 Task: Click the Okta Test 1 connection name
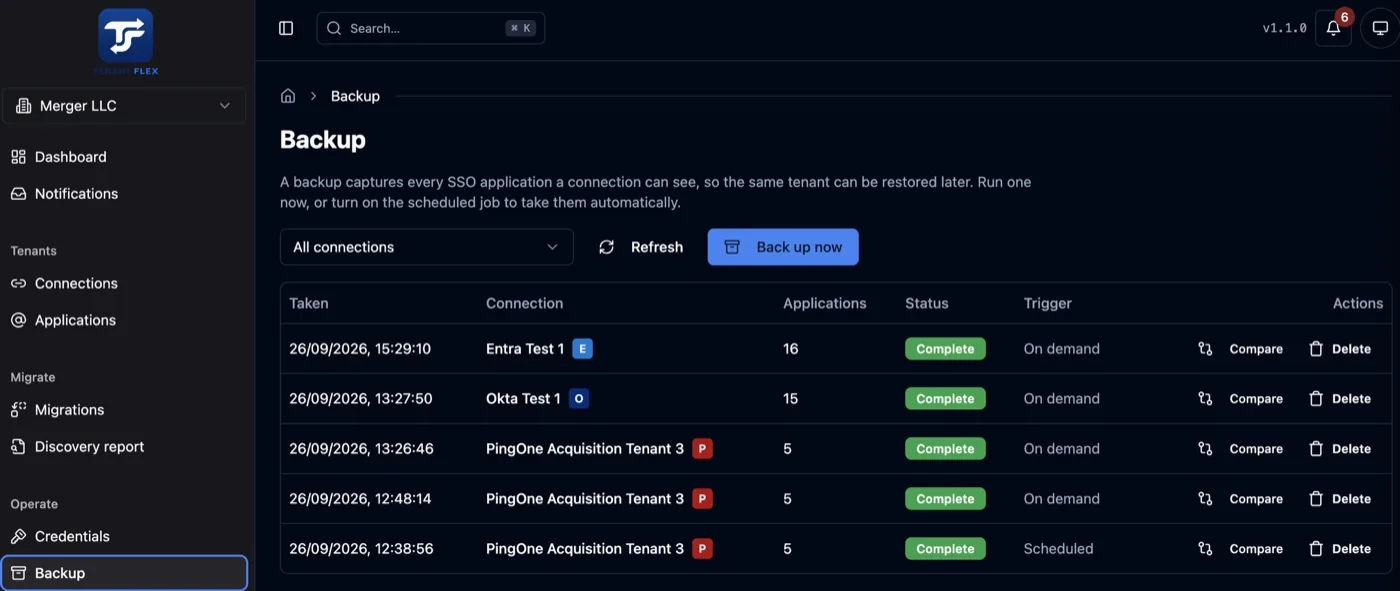click(x=523, y=399)
